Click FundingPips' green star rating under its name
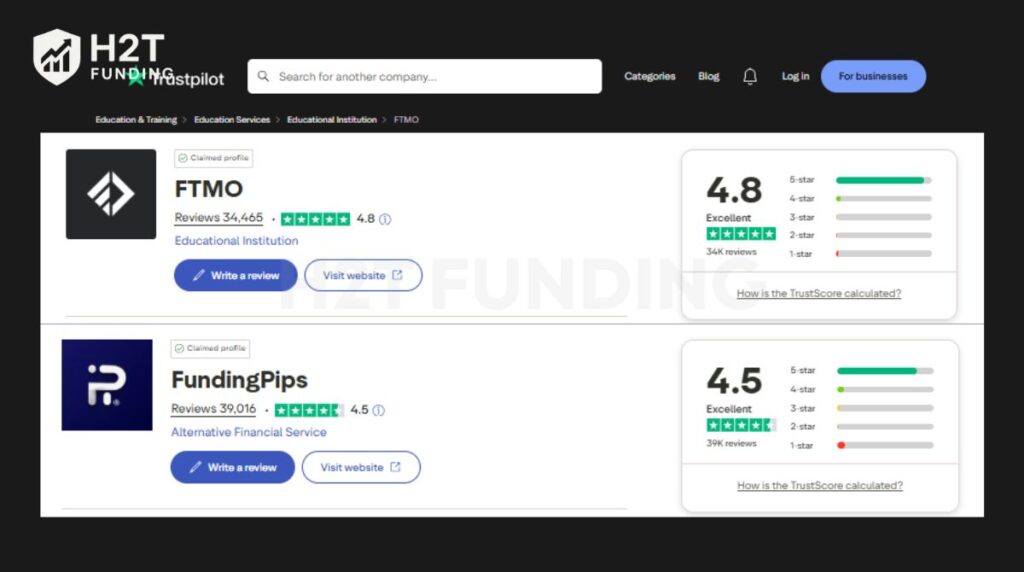Image resolution: width=1024 pixels, height=572 pixels. click(x=309, y=410)
